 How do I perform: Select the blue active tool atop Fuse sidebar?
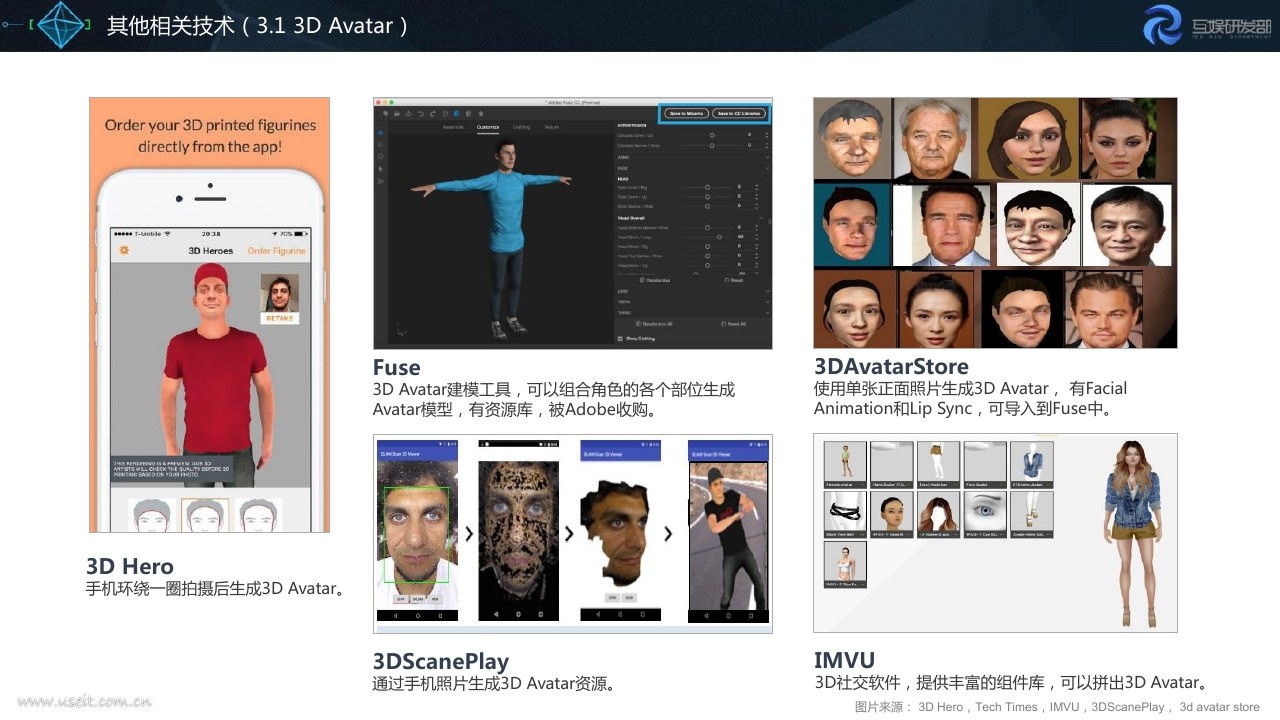click(380, 132)
